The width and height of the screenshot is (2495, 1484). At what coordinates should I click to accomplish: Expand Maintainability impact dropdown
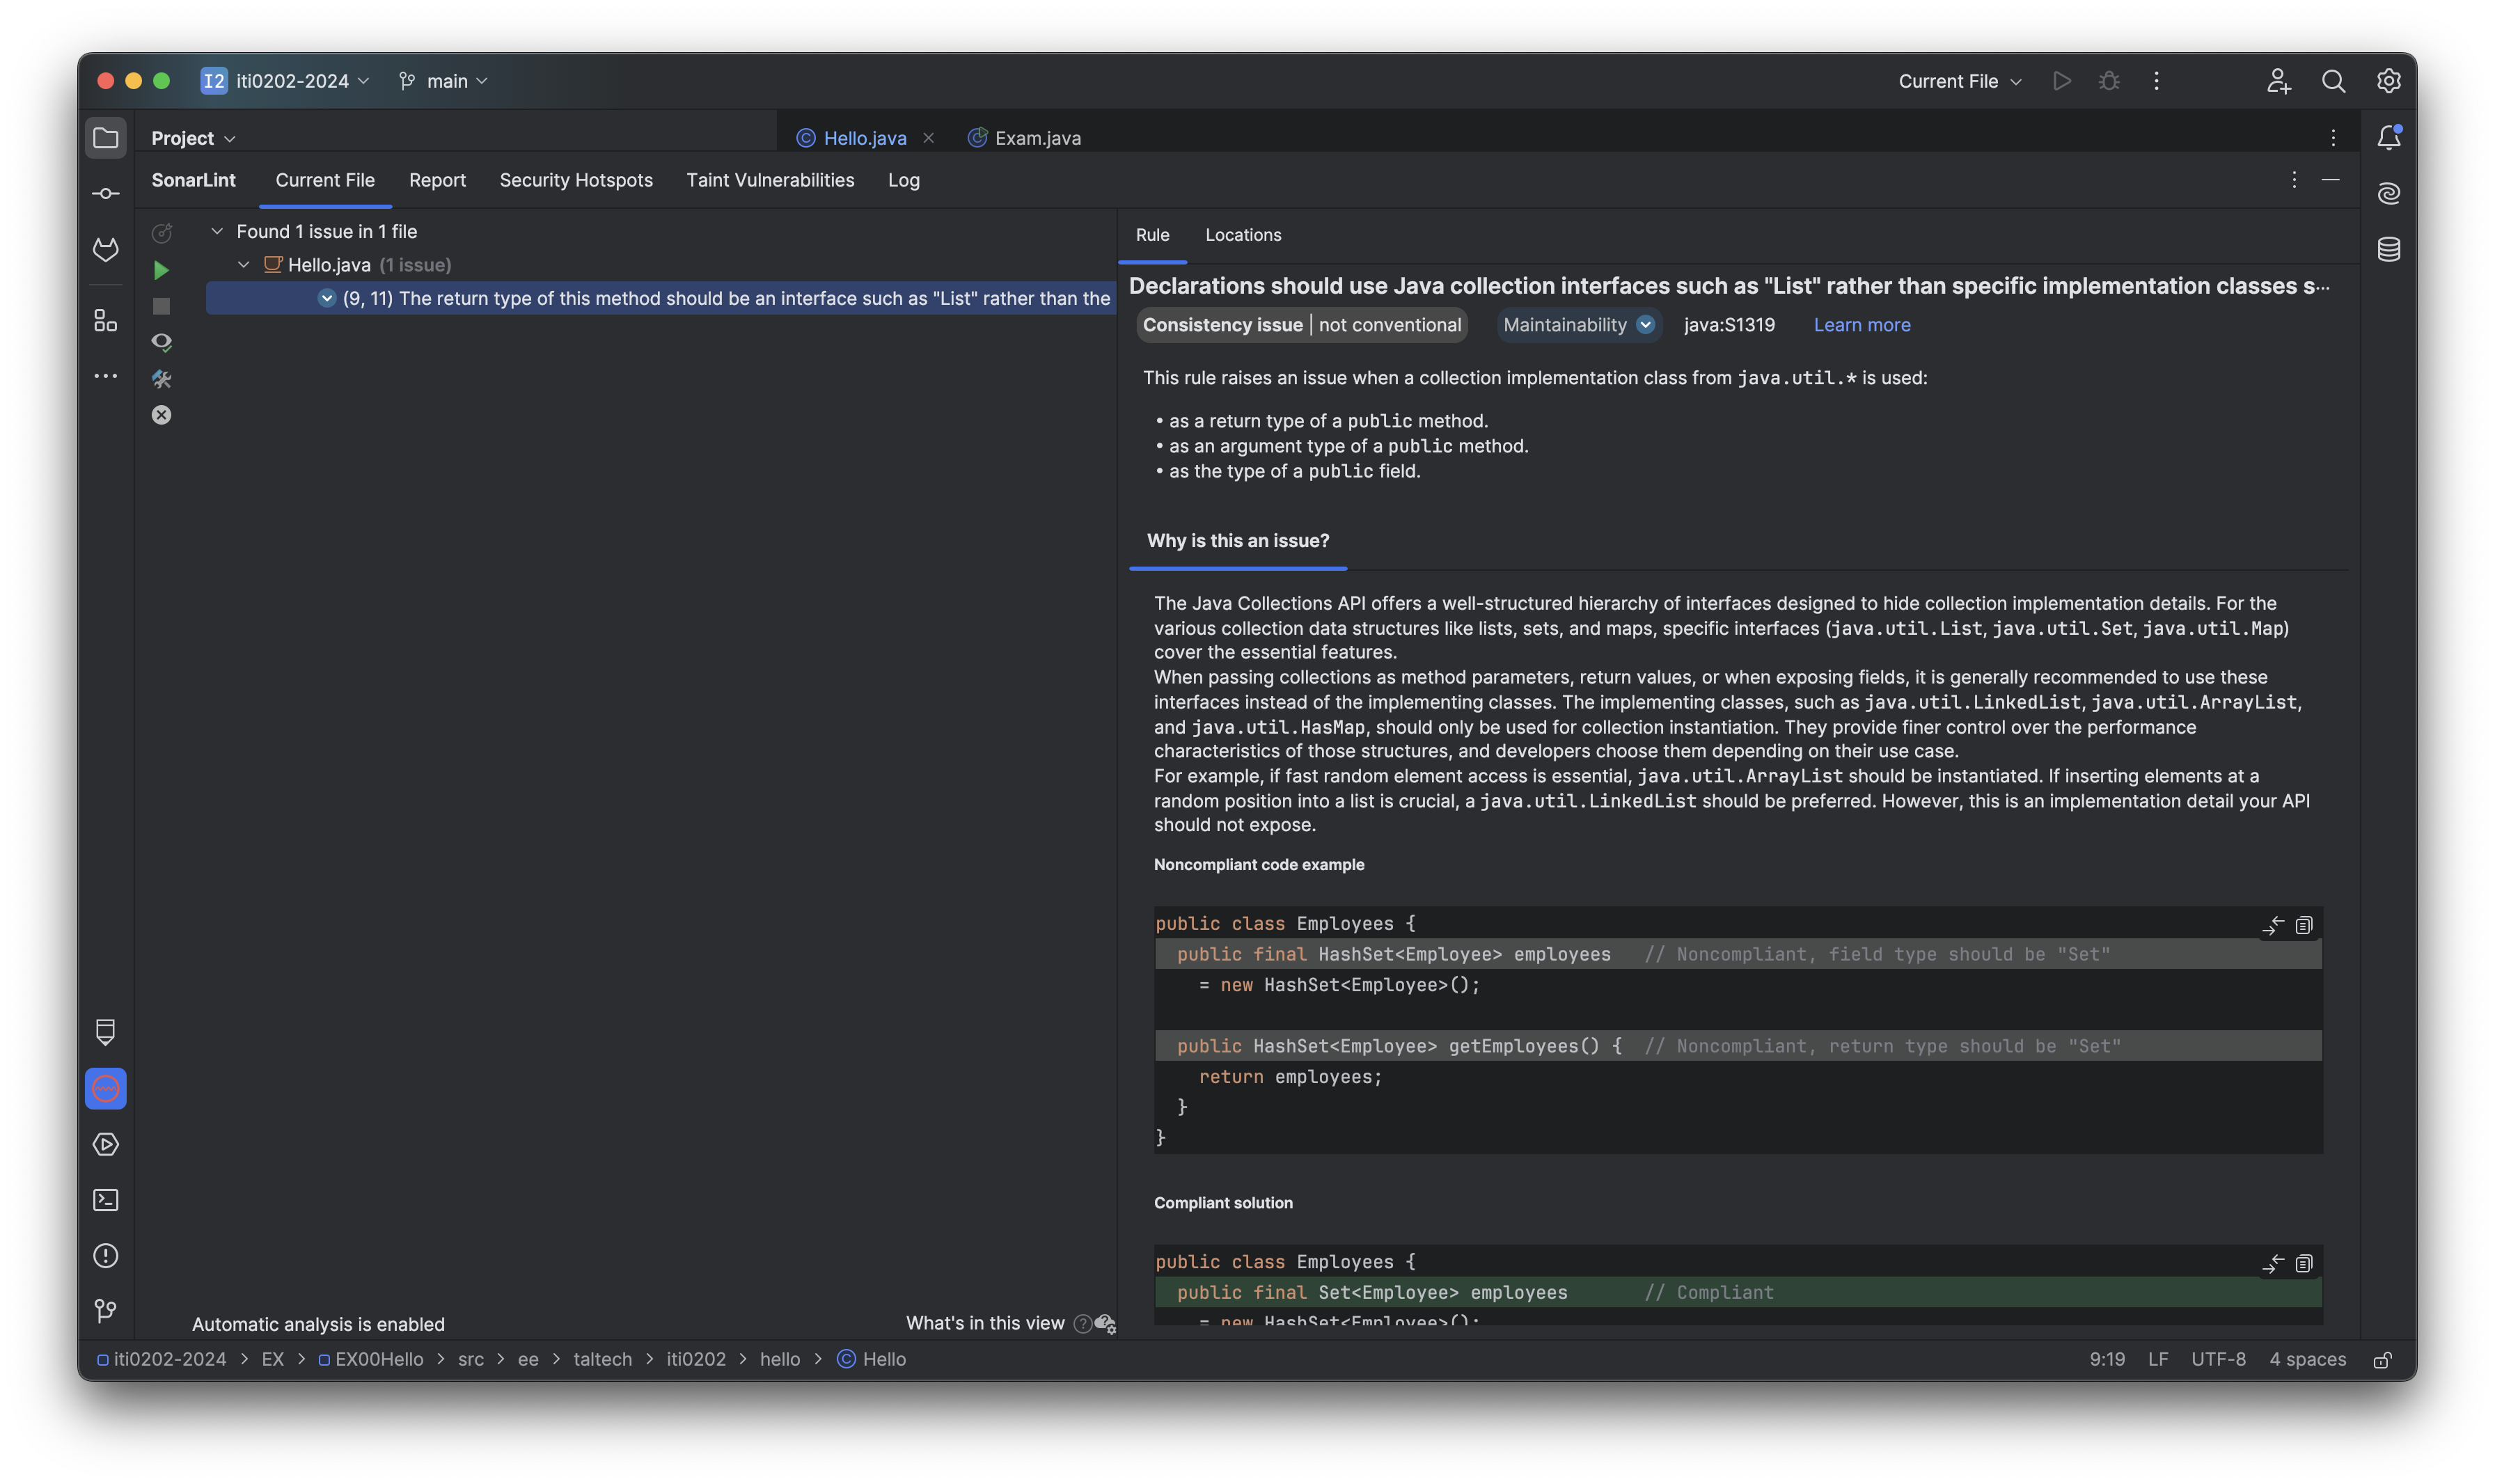coord(1645,325)
